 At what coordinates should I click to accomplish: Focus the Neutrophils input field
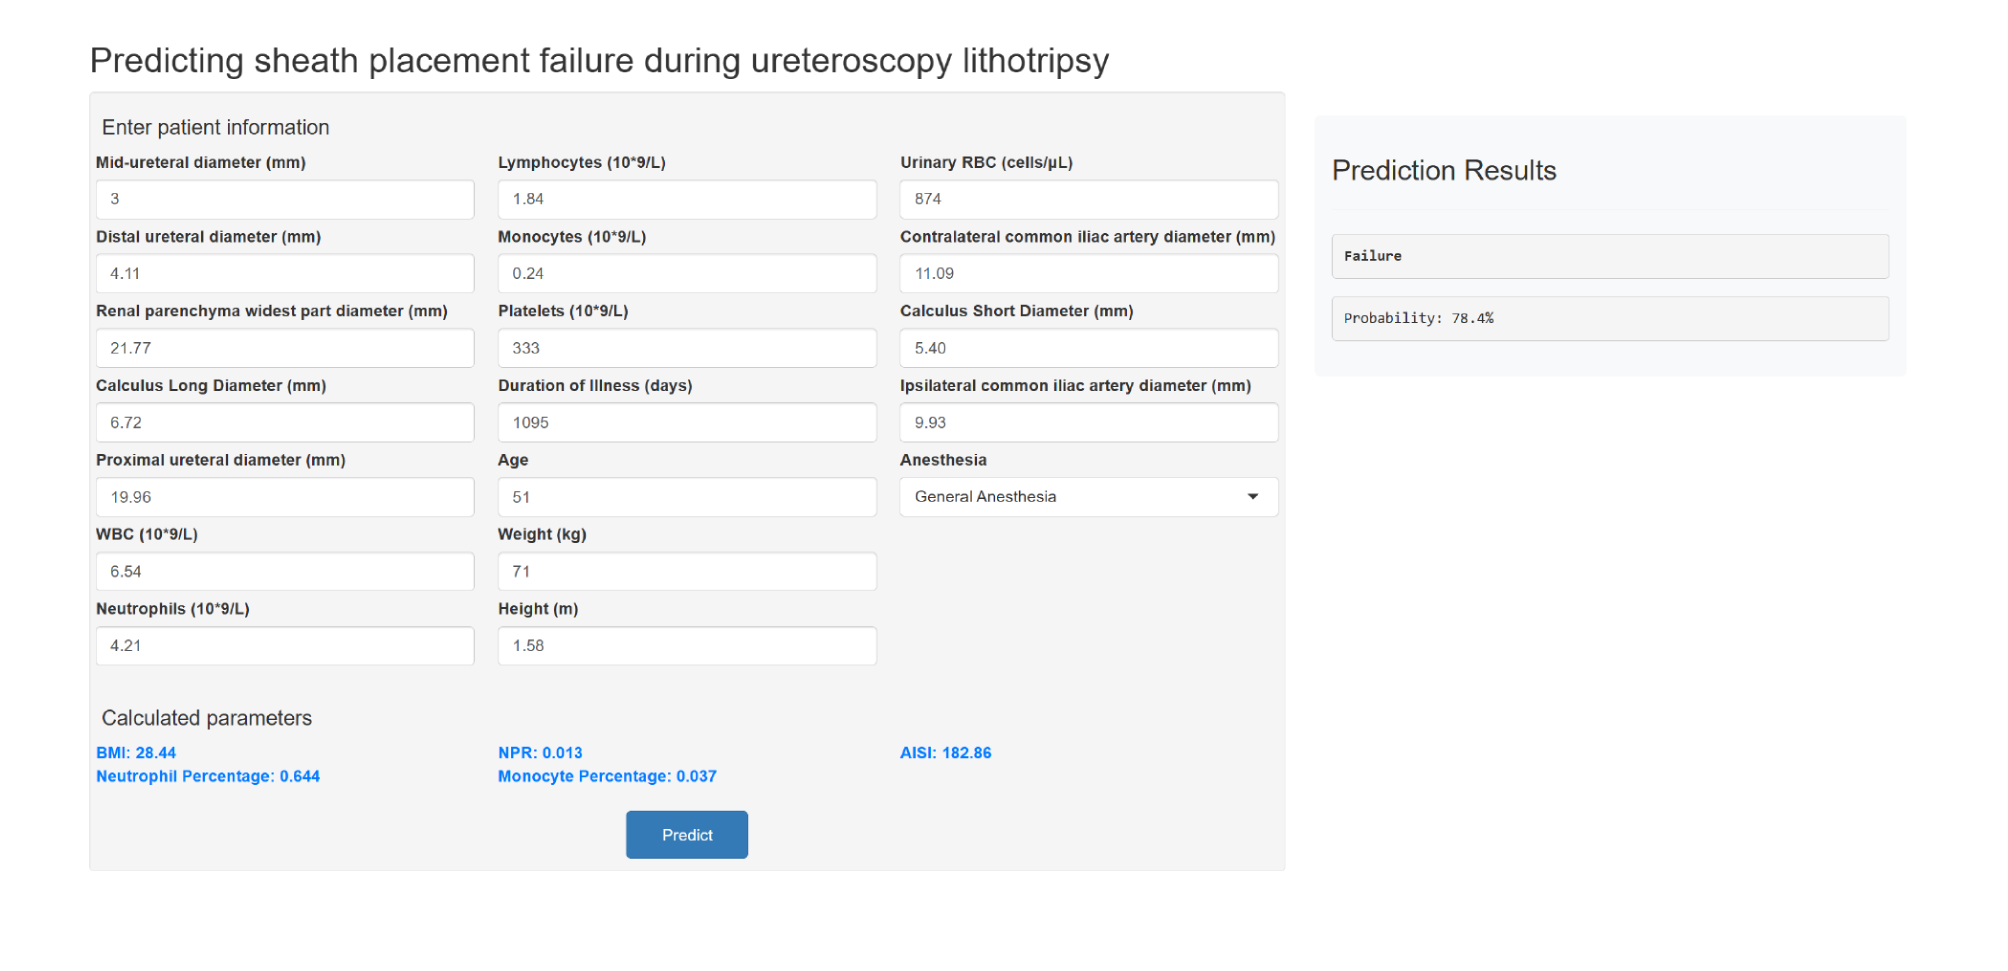(285, 646)
